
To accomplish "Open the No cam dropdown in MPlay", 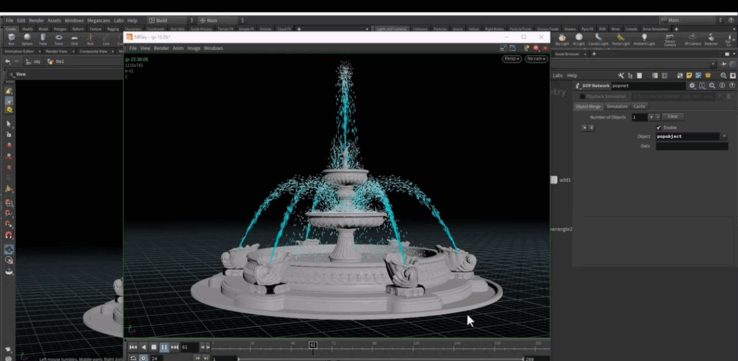I will 536,59.
